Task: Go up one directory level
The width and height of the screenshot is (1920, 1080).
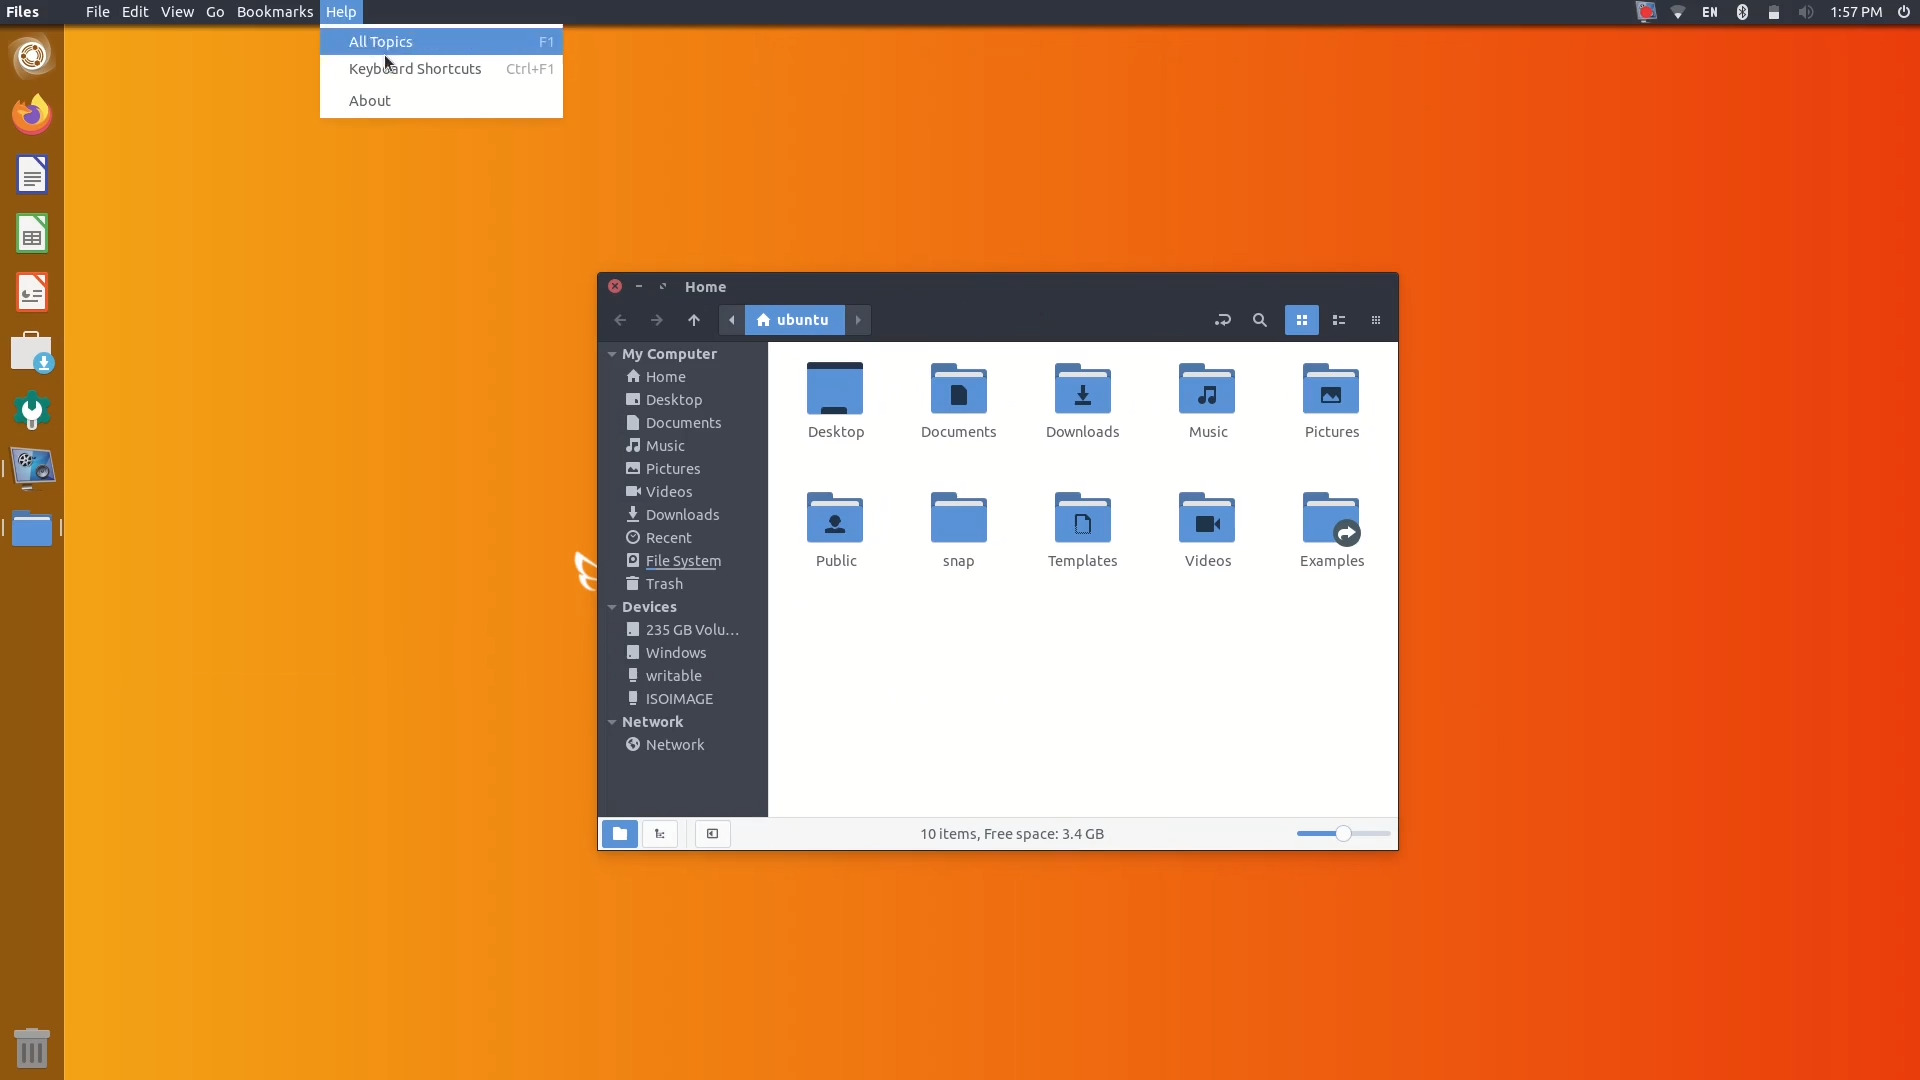Action: tap(693, 320)
